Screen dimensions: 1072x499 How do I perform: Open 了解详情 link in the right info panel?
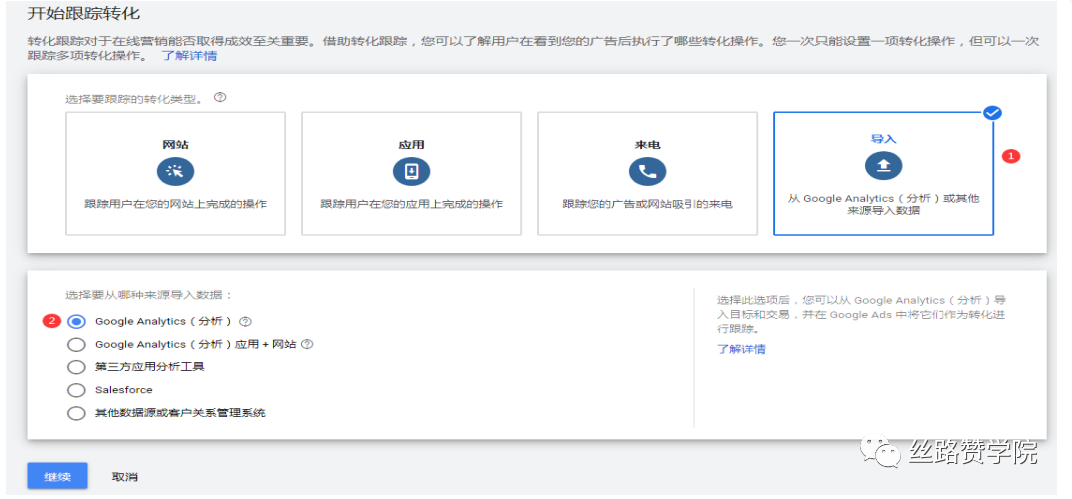tap(741, 349)
